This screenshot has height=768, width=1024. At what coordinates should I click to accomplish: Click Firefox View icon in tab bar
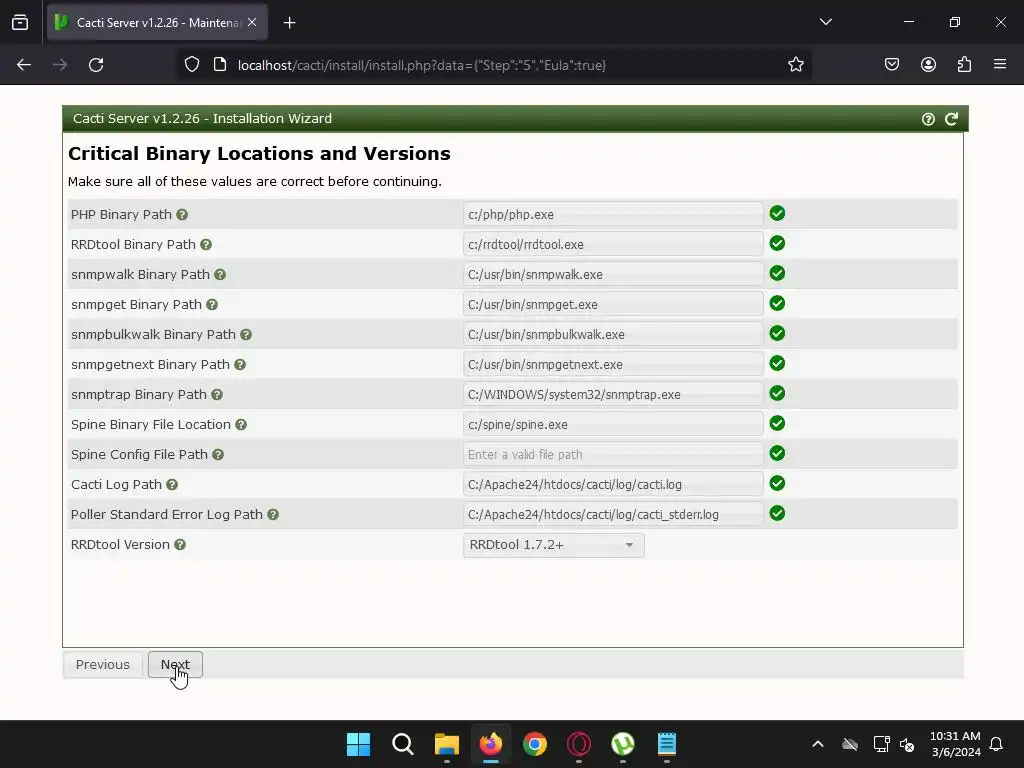pos(20,23)
